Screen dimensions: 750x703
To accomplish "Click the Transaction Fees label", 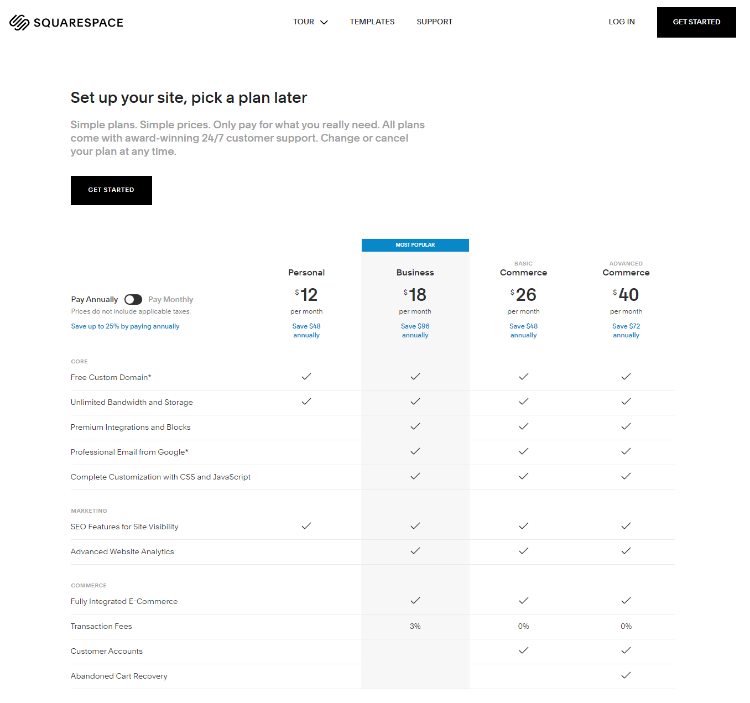I will pyautogui.click(x=101, y=626).
